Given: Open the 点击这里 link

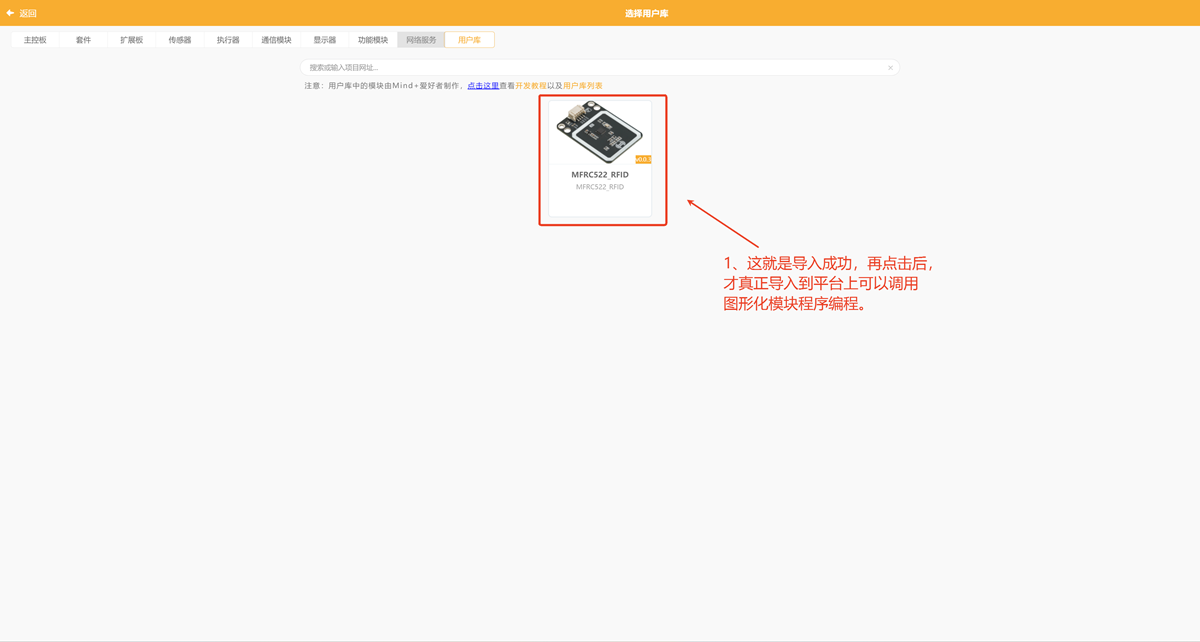Looking at the screenshot, I should click(x=483, y=86).
